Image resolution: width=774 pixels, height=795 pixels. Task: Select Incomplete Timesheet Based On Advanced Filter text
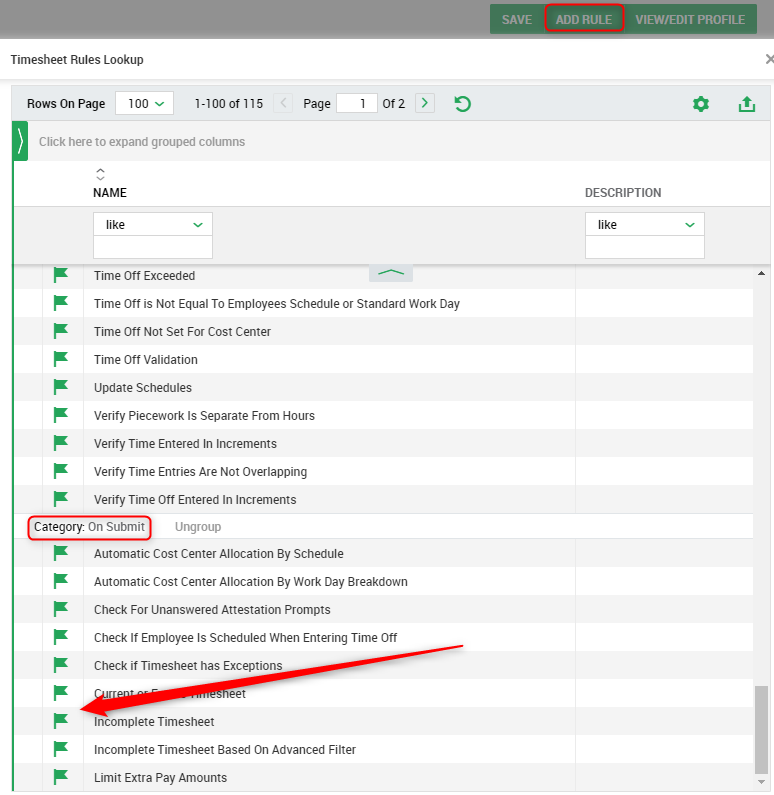pos(225,750)
